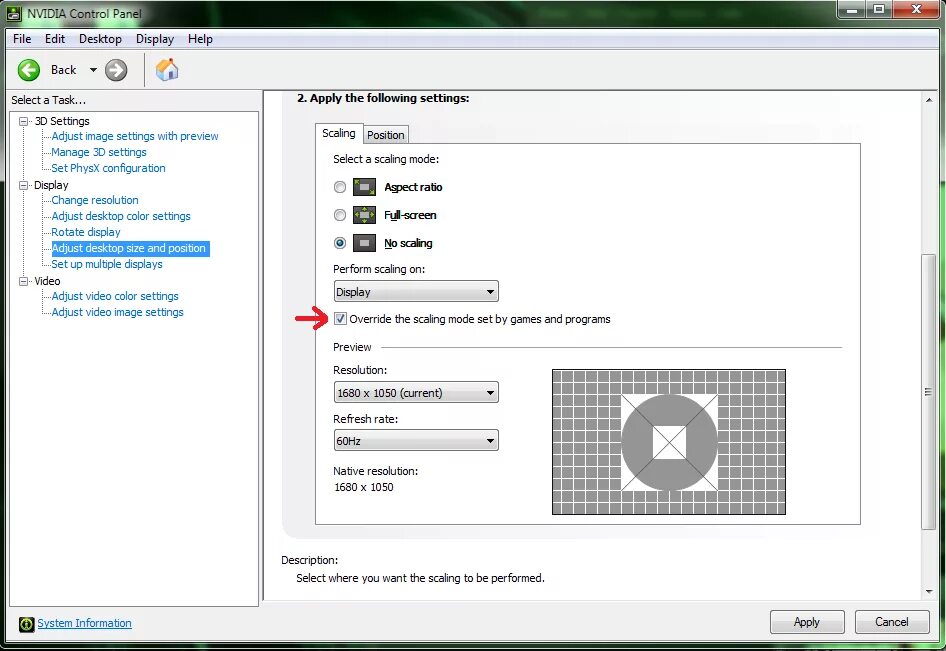This screenshot has width=946, height=651.
Task: Click the grey Forward arrow icon
Action: [116, 70]
